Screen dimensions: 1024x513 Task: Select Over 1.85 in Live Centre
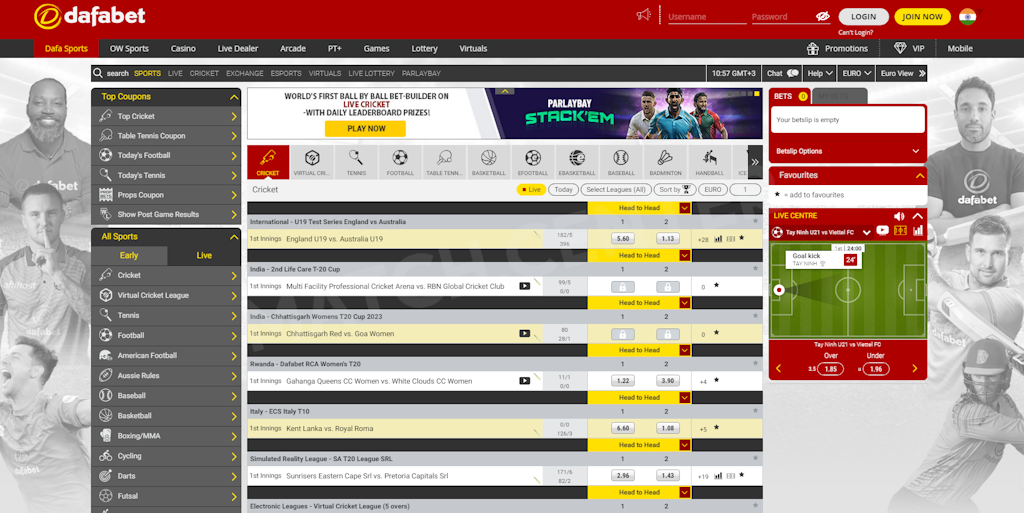(x=830, y=369)
